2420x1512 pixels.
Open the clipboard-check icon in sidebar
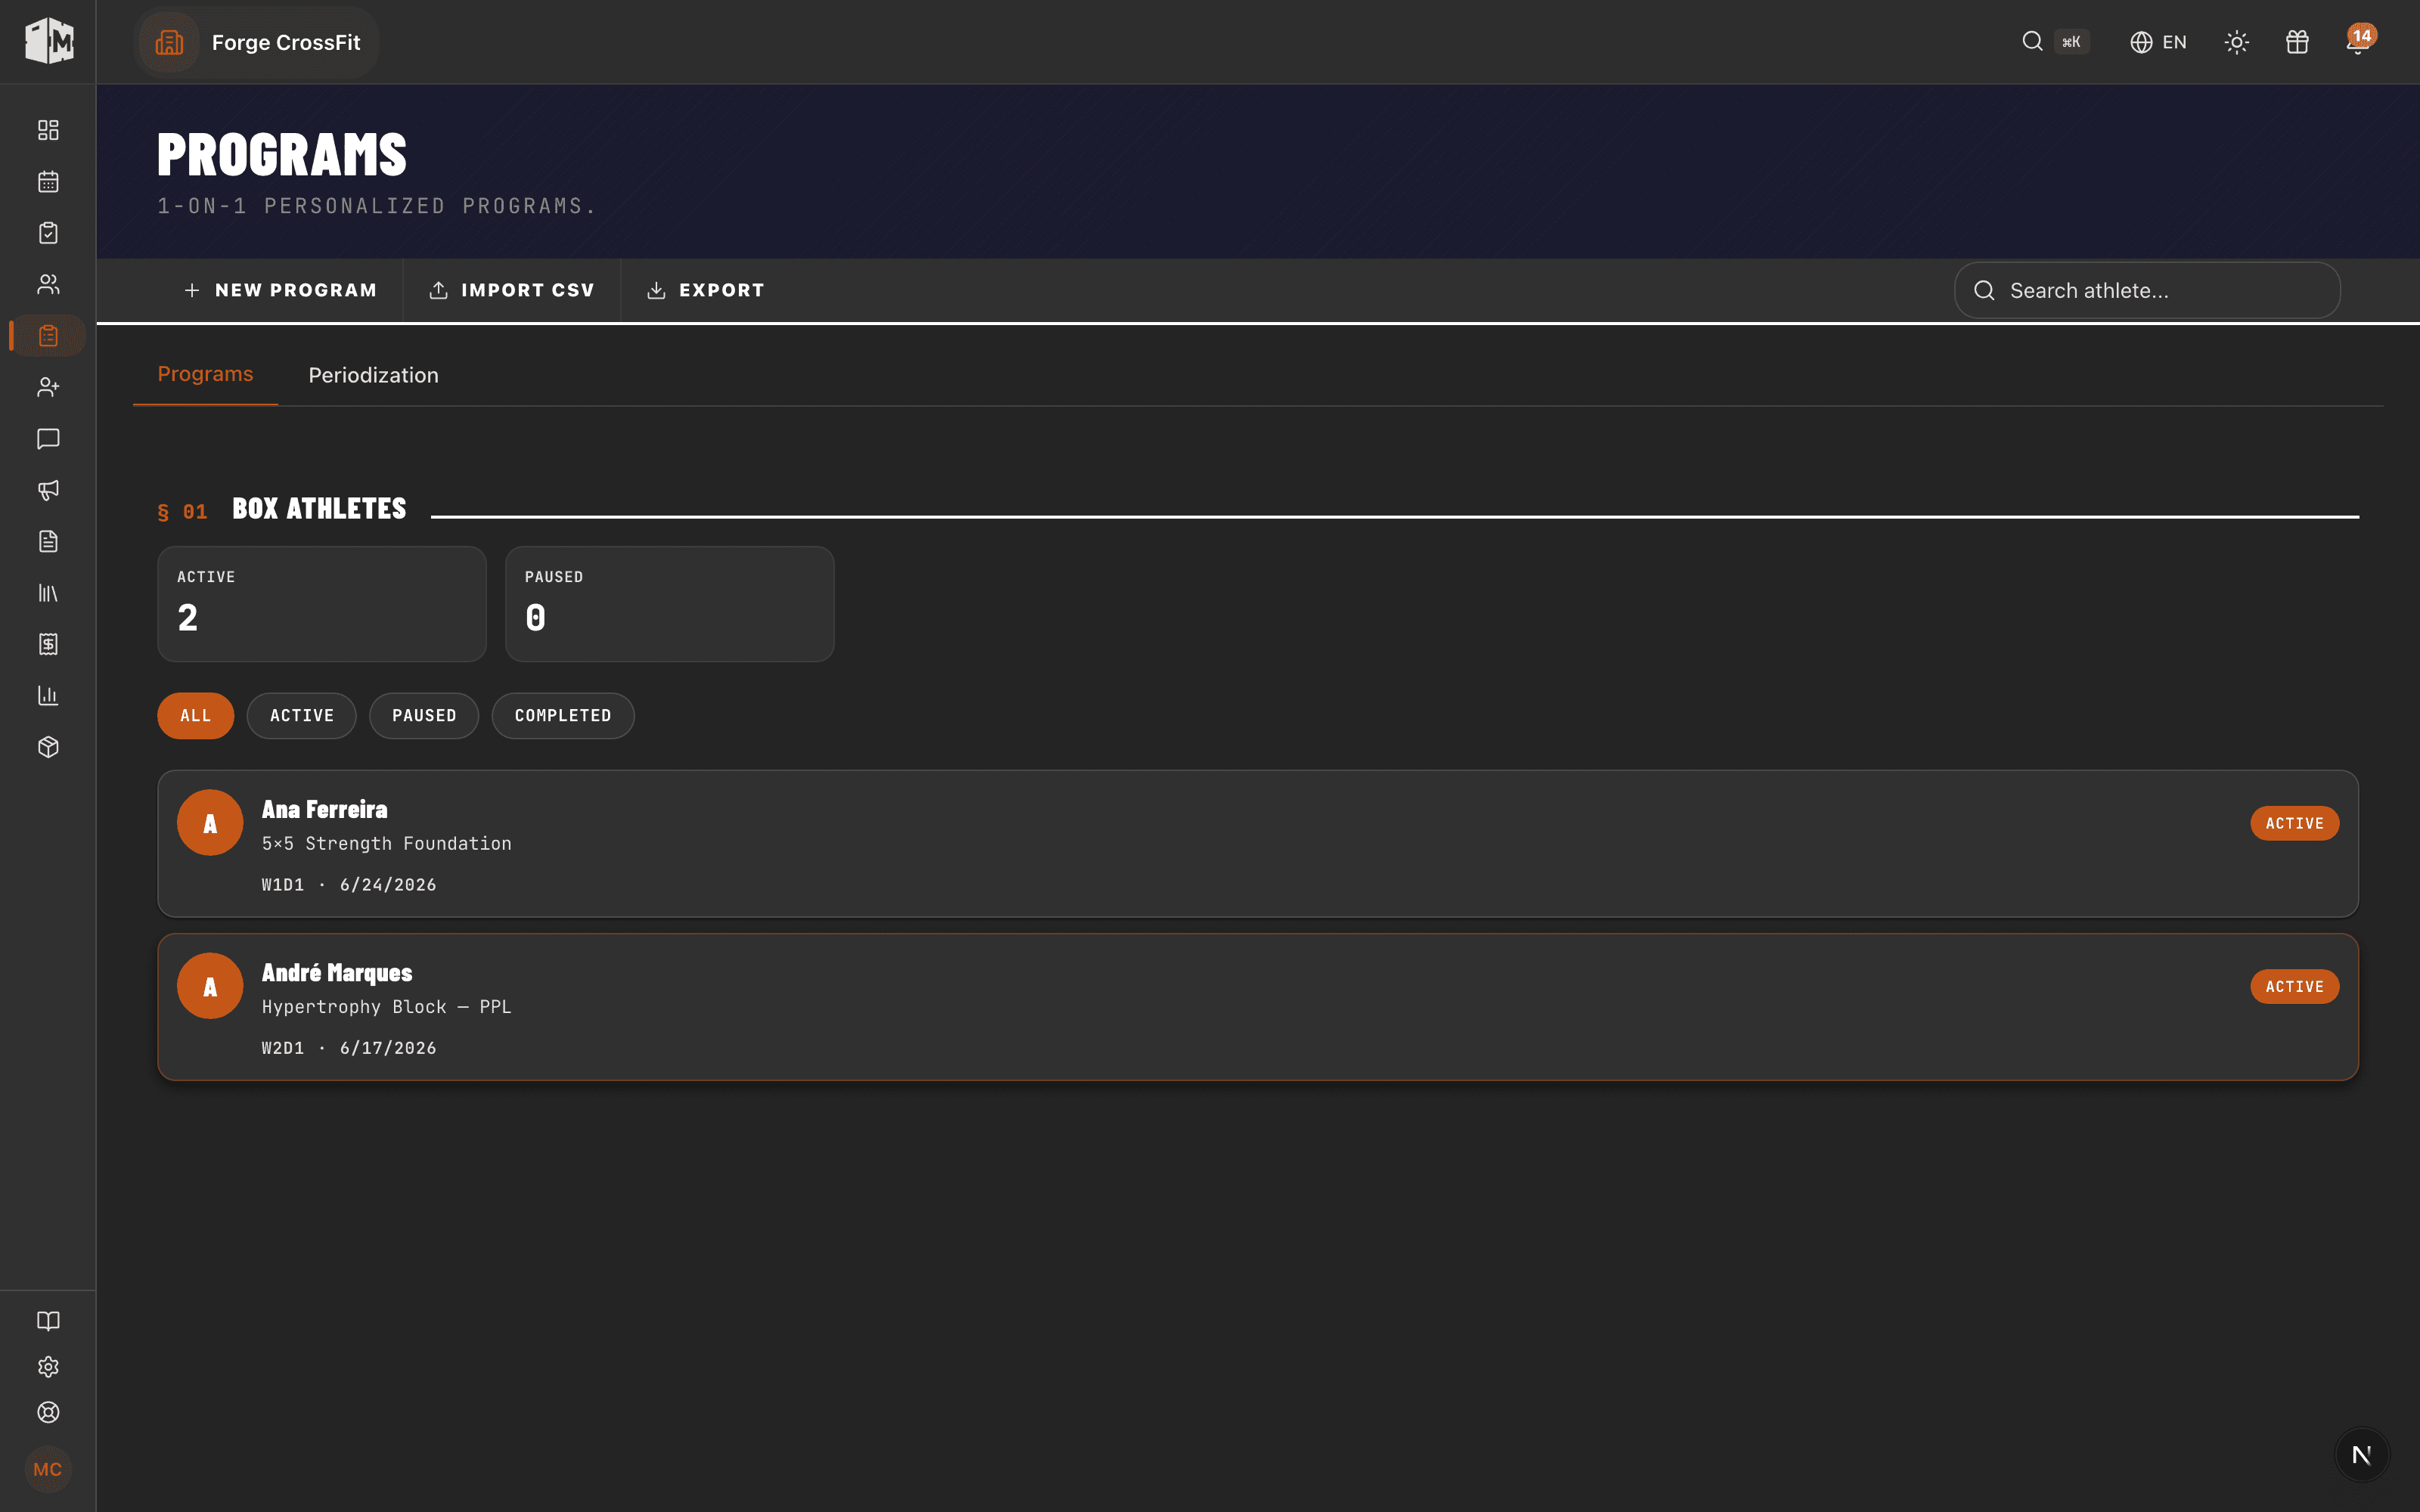click(48, 233)
